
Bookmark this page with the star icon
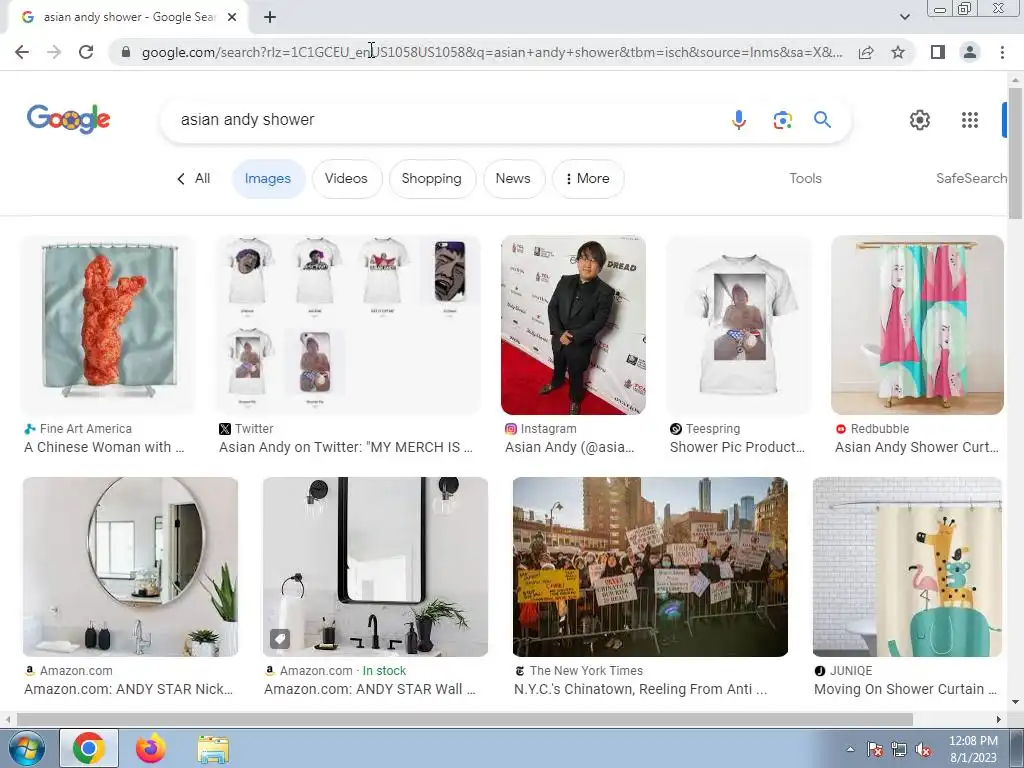pyautogui.click(x=898, y=52)
